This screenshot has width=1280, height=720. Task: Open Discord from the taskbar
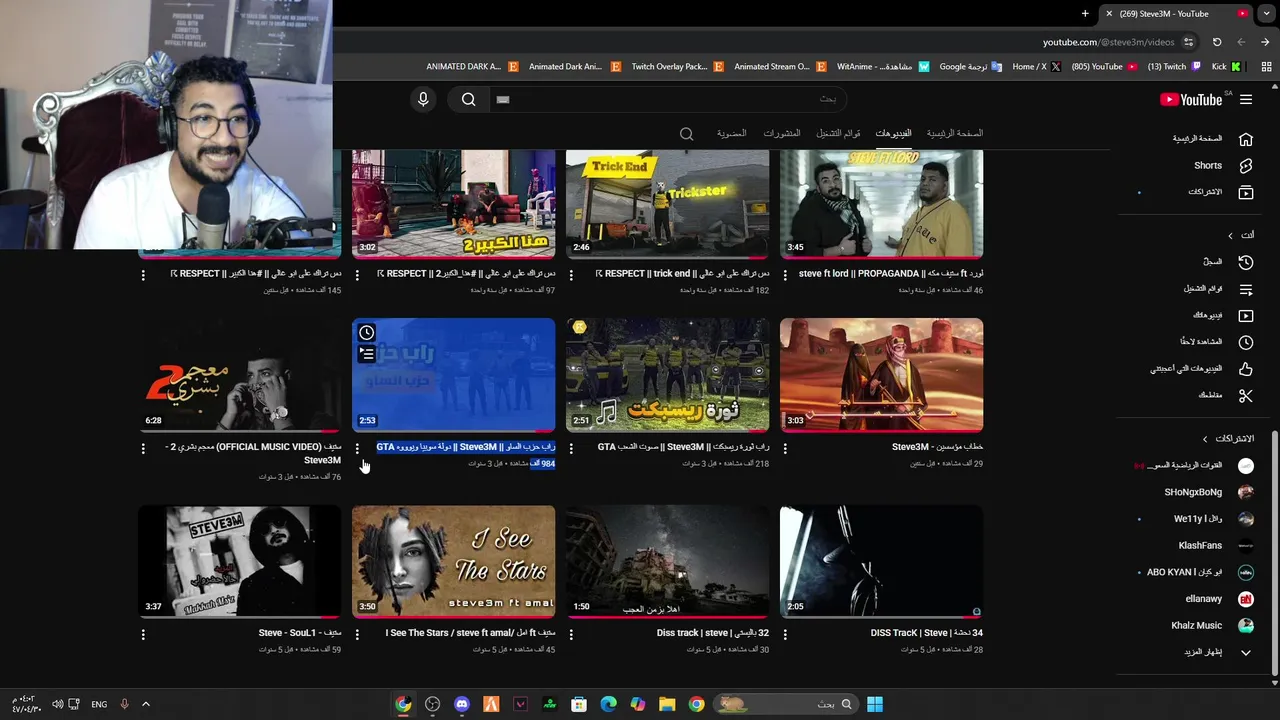(x=461, y=704)
